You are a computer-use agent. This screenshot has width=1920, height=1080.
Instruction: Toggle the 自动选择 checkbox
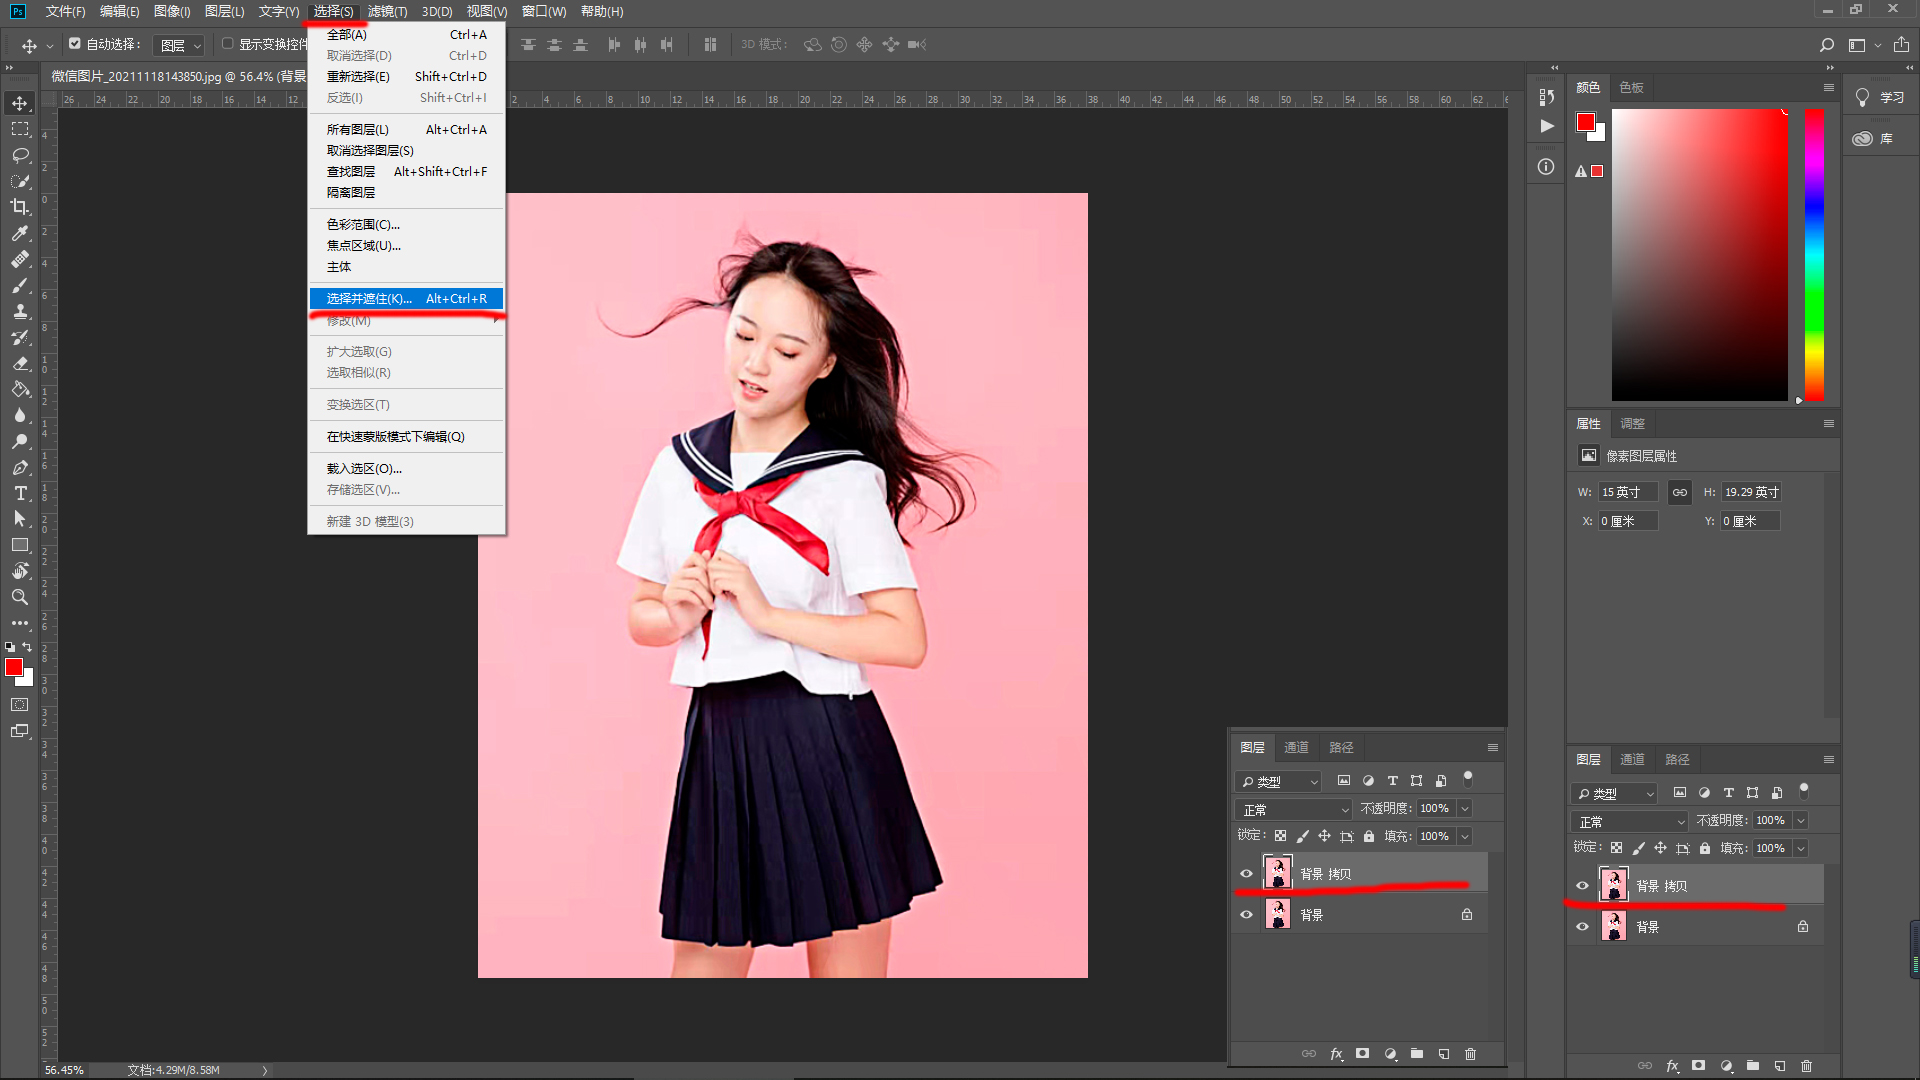[75, 44]
